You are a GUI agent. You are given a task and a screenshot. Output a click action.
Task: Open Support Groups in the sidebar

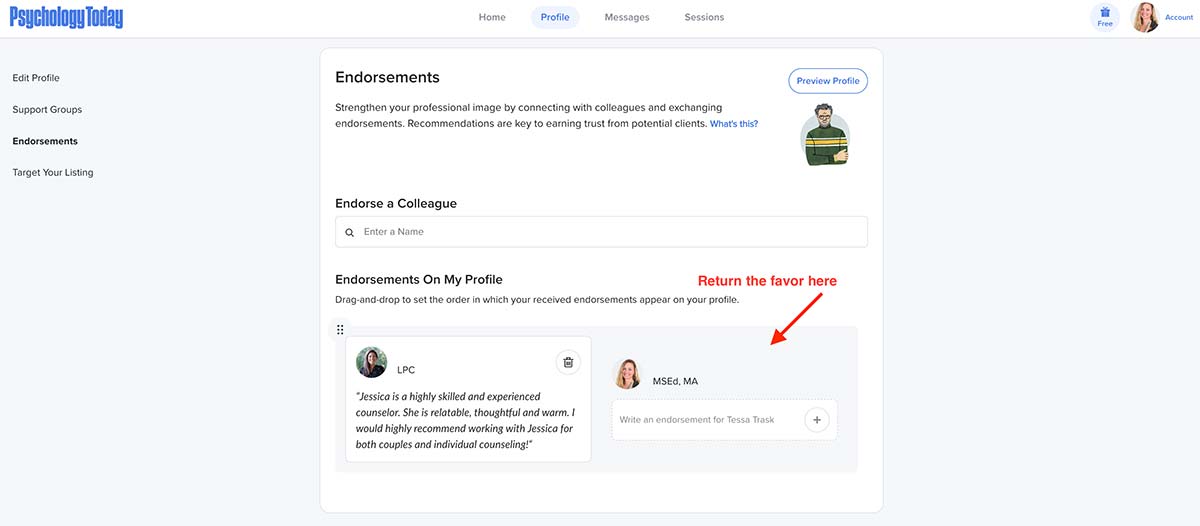click(47, 110)
